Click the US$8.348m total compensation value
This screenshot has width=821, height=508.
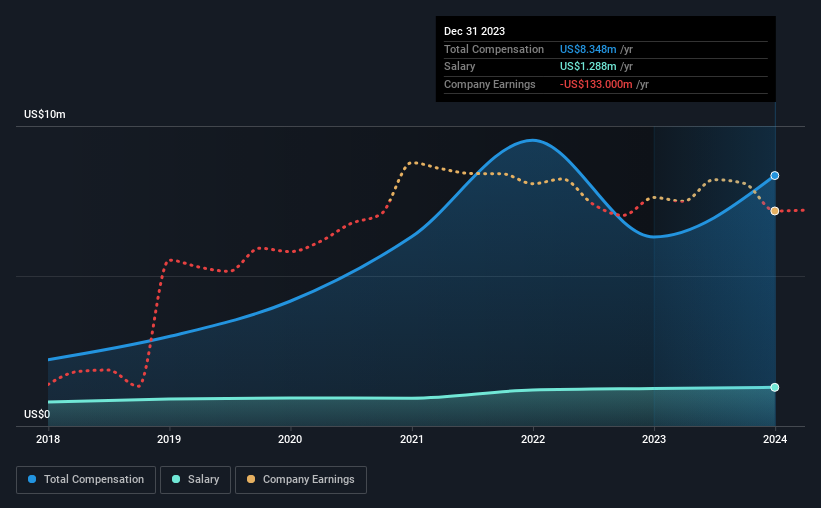coord(588,49)
